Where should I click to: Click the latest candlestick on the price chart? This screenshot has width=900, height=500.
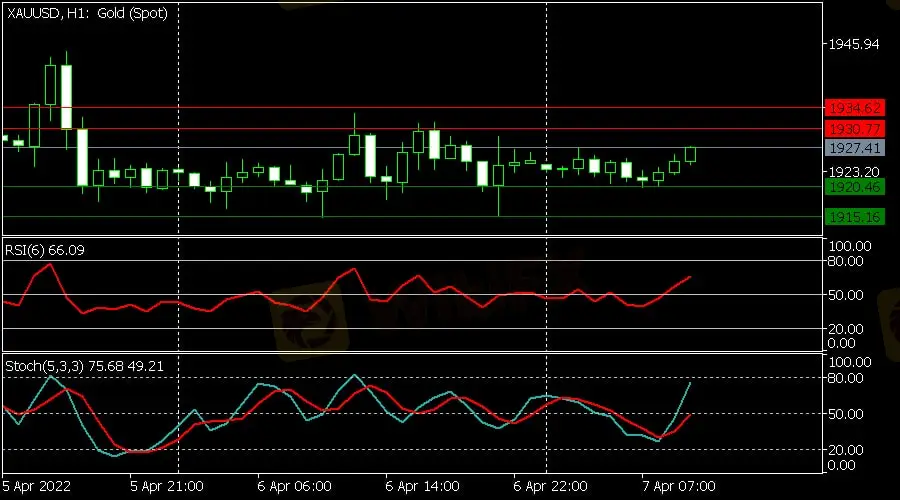click(690, 154)
